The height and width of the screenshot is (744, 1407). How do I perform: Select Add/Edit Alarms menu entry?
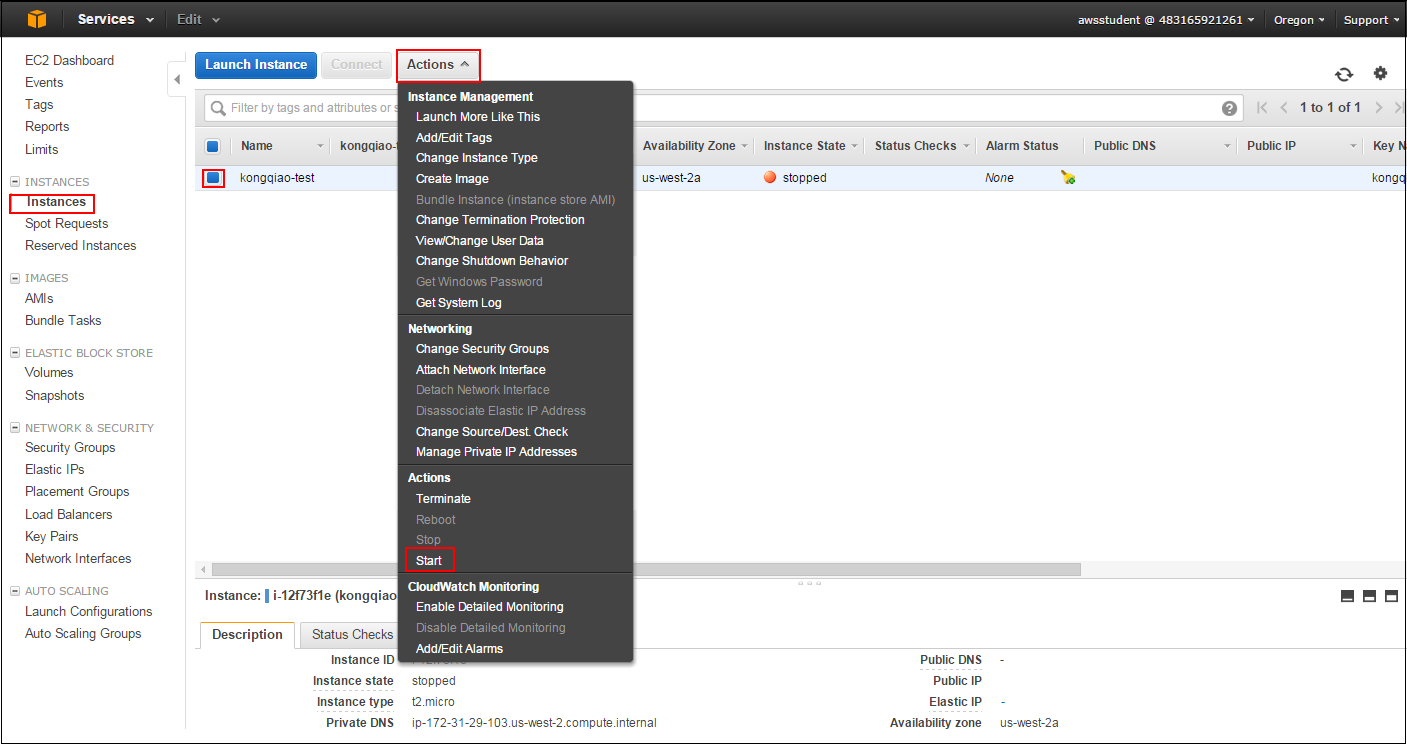(x=459, y=649)
